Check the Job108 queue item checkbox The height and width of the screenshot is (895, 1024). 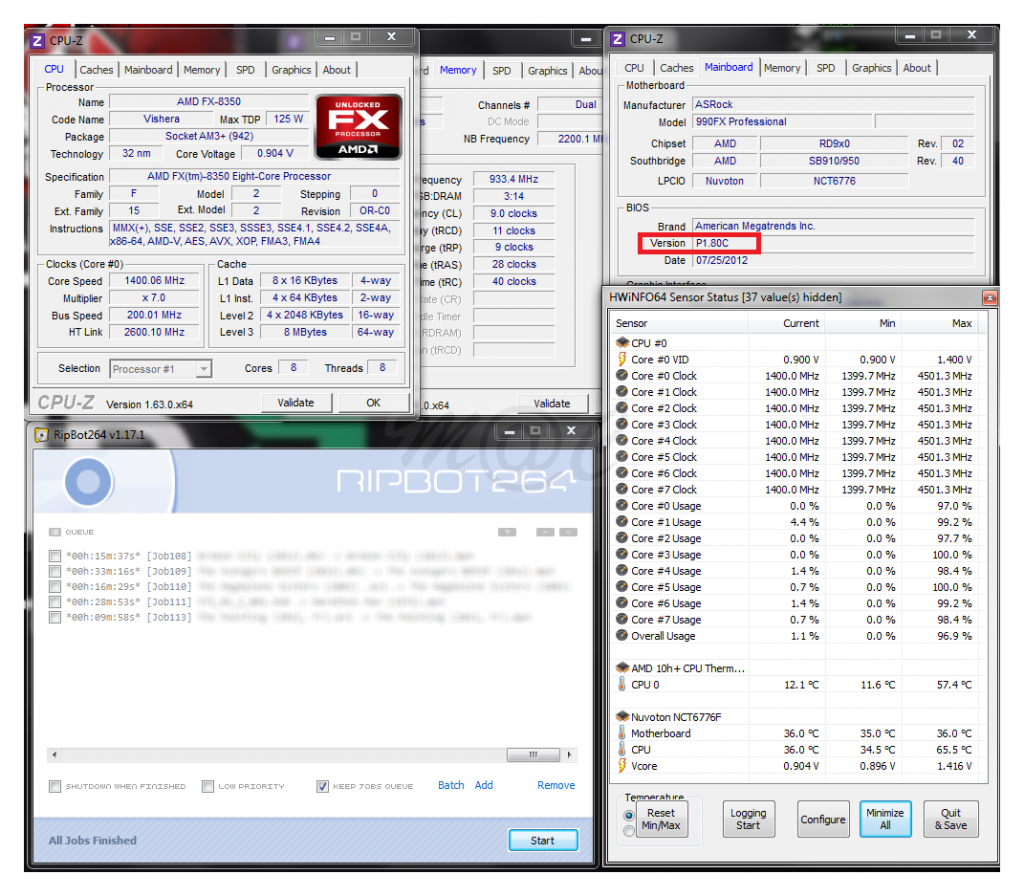(55, 555)
